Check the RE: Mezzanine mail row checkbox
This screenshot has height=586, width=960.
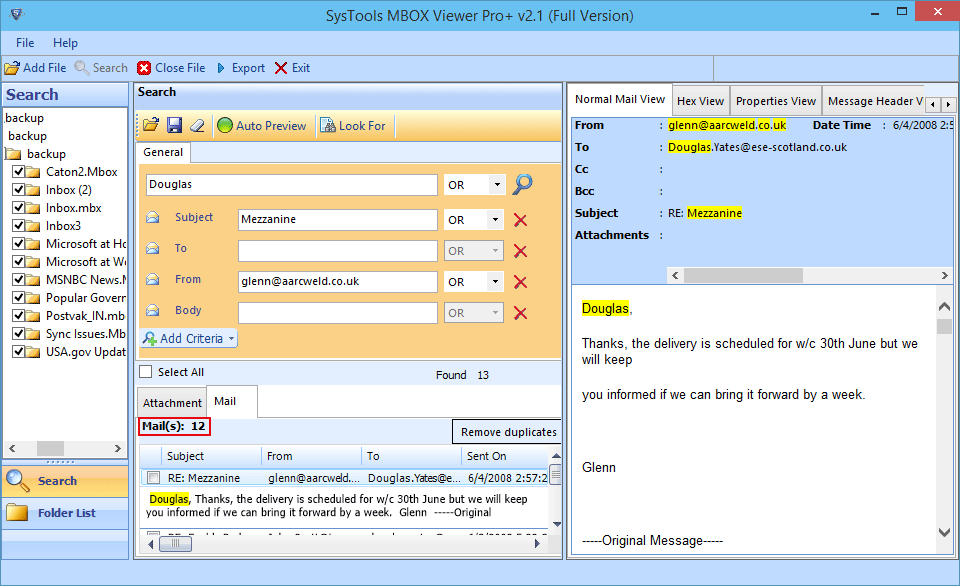pos(154,478)
